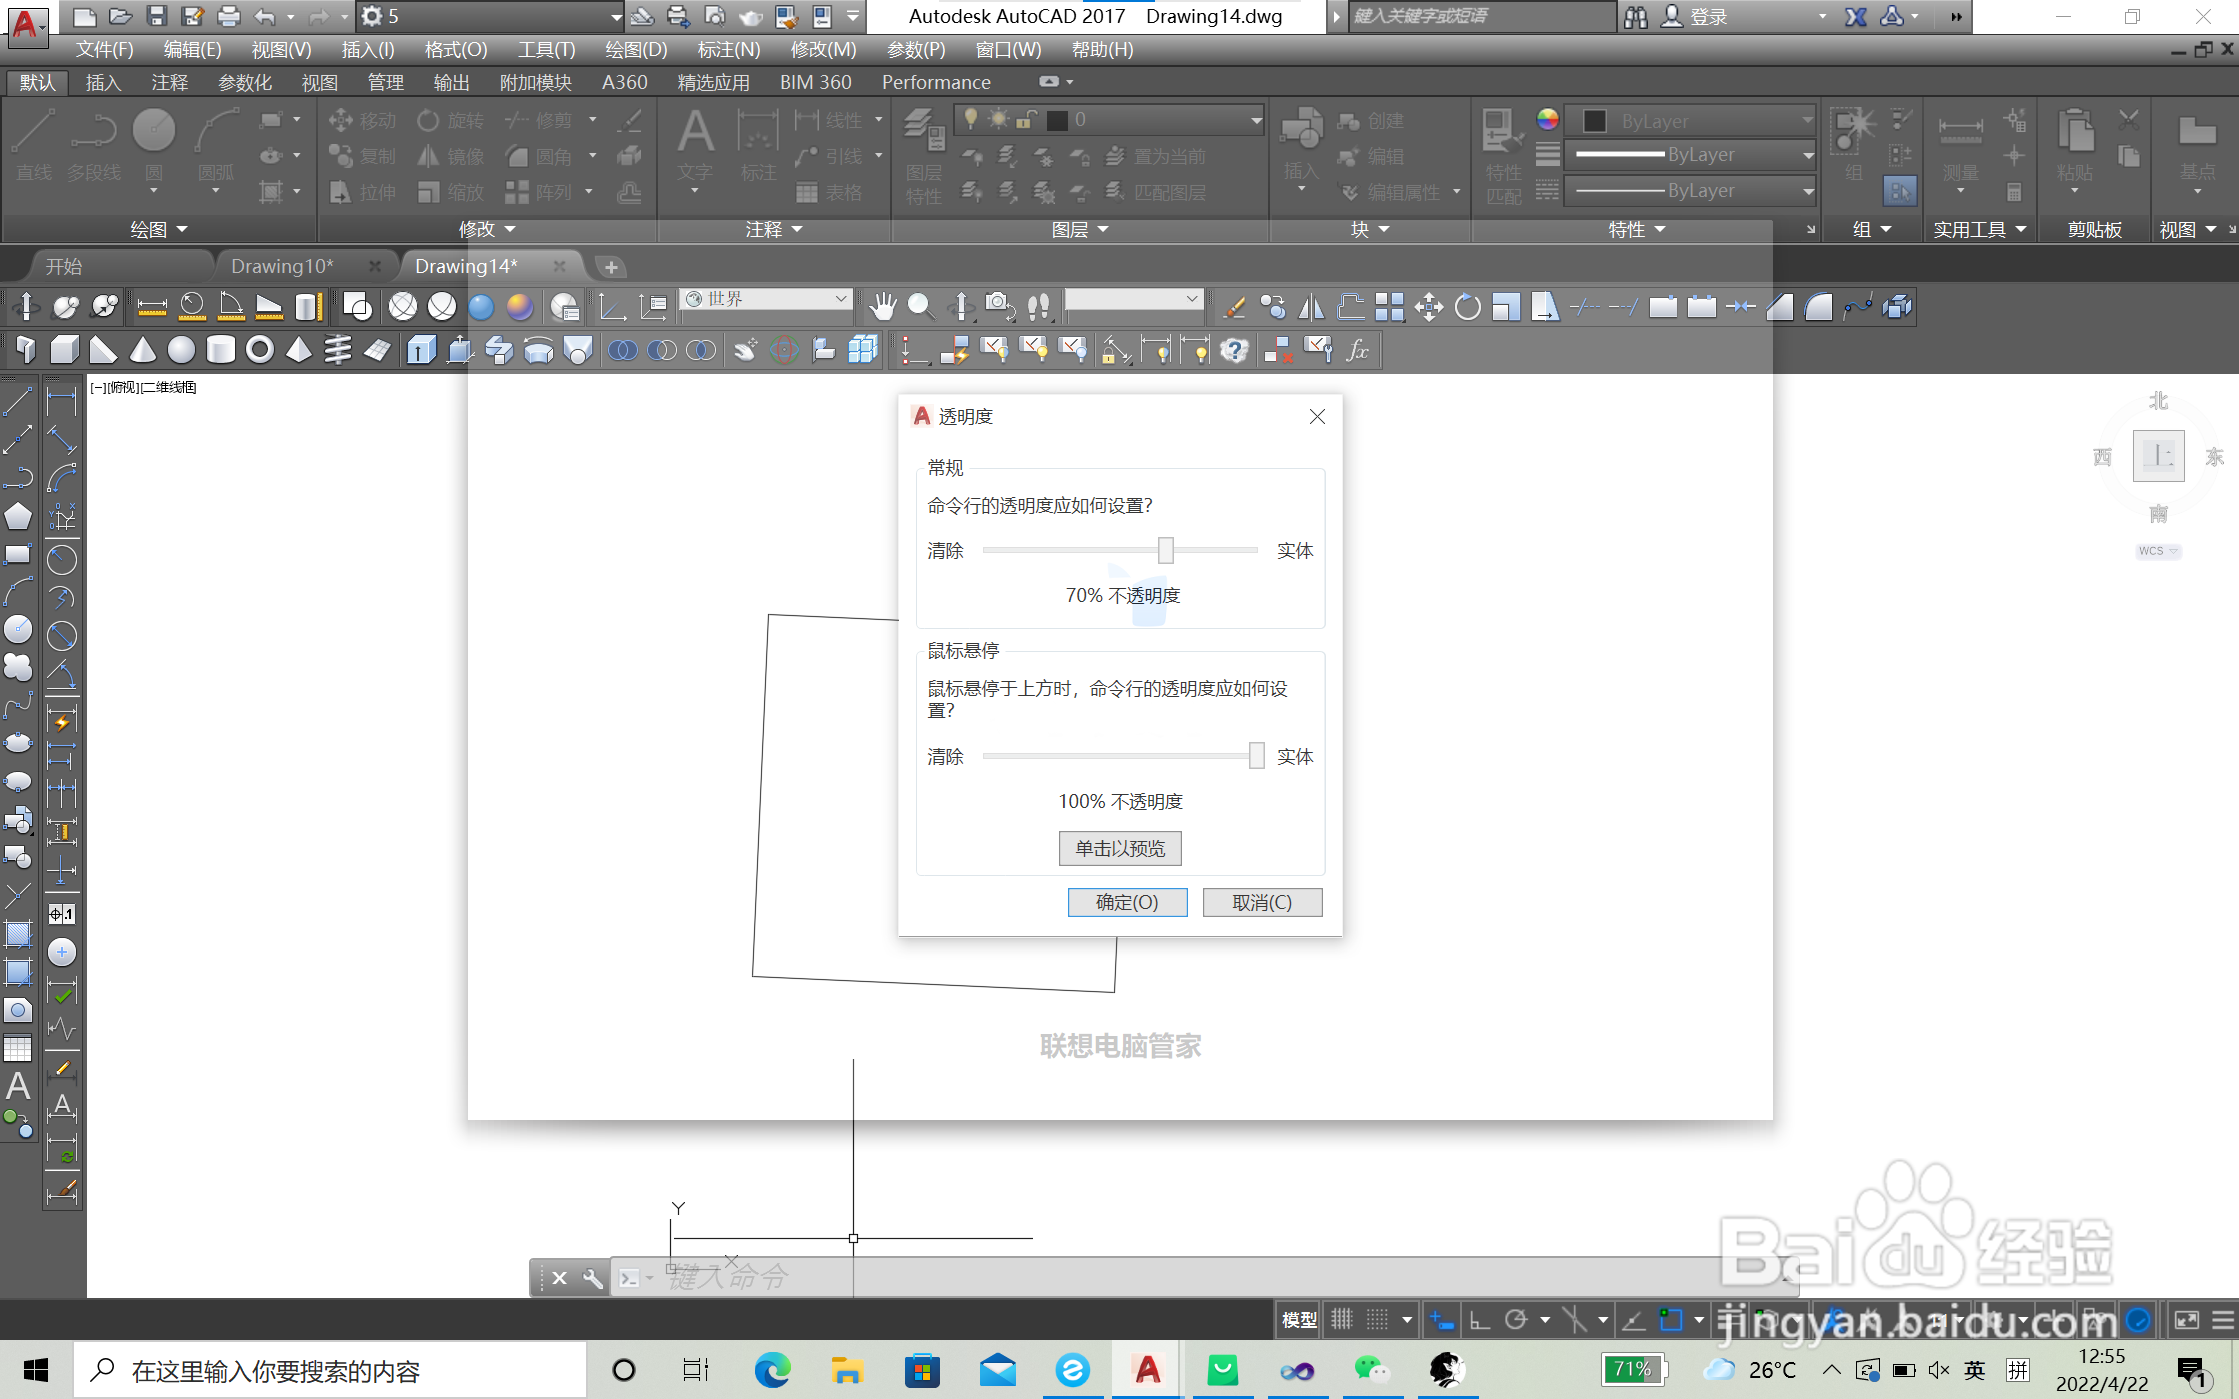Open the ByLayer lineweight dropdown

pos(1690,155)
